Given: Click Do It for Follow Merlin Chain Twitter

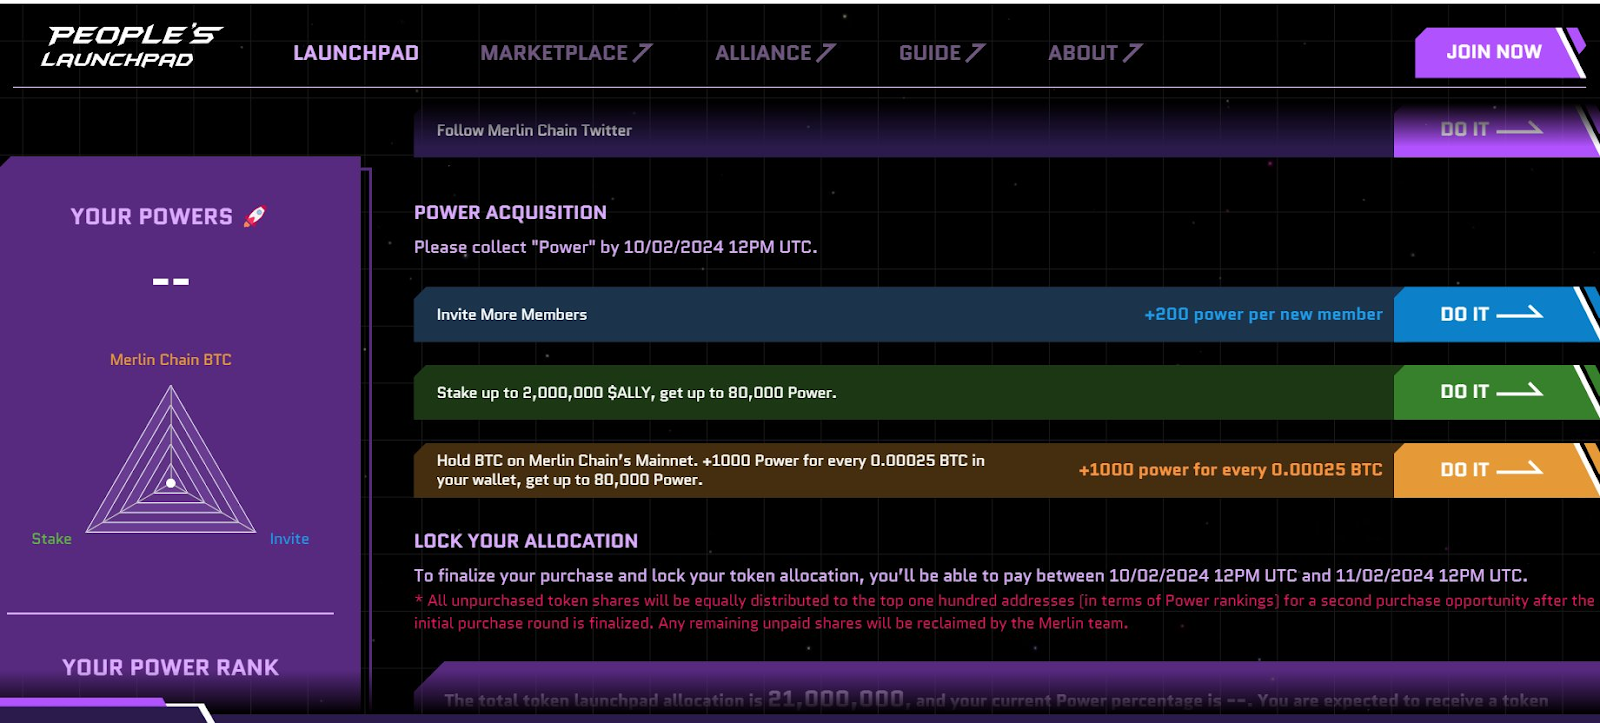Looking at the screenshot, I should coord(1494,130).
